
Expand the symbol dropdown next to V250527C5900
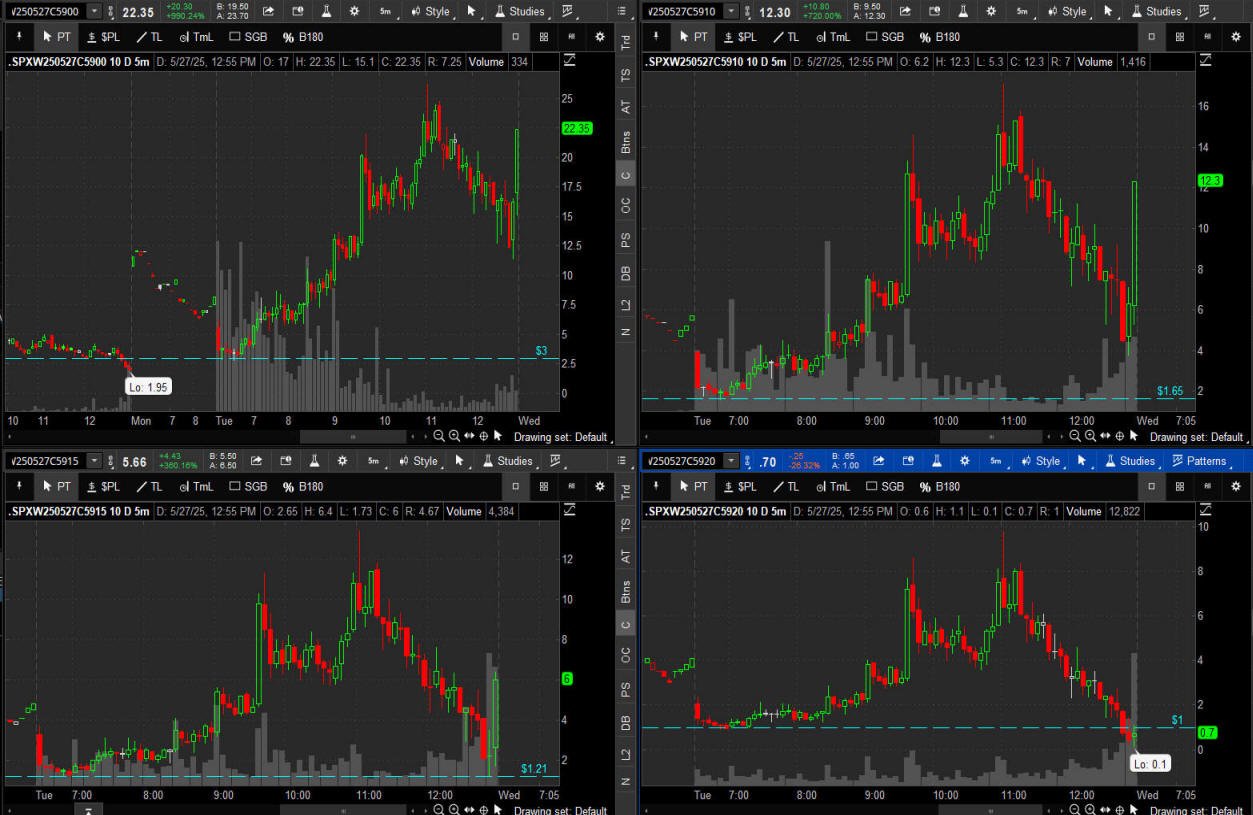point(94,11)
